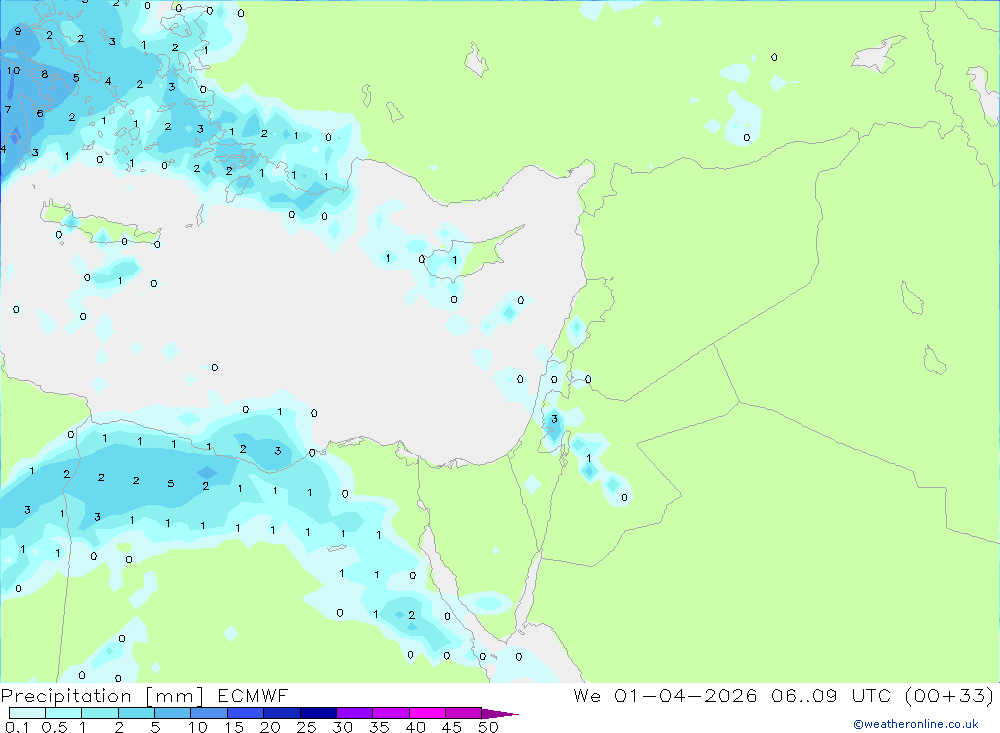Click the map precipitation value '6'
The width and height of the screenshot is (1000, 733).
click(40, 114)
